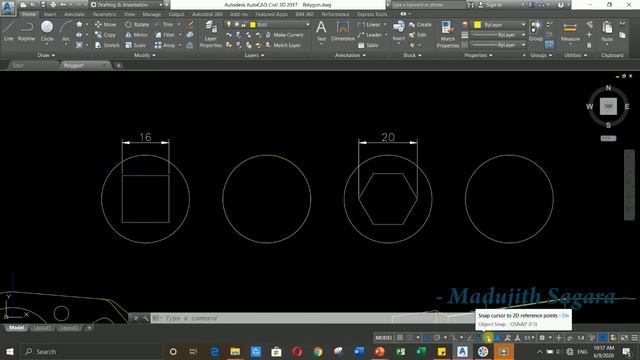Expand the Draw panel
Viewport: 640px width, 360px height.
(46, 55)
